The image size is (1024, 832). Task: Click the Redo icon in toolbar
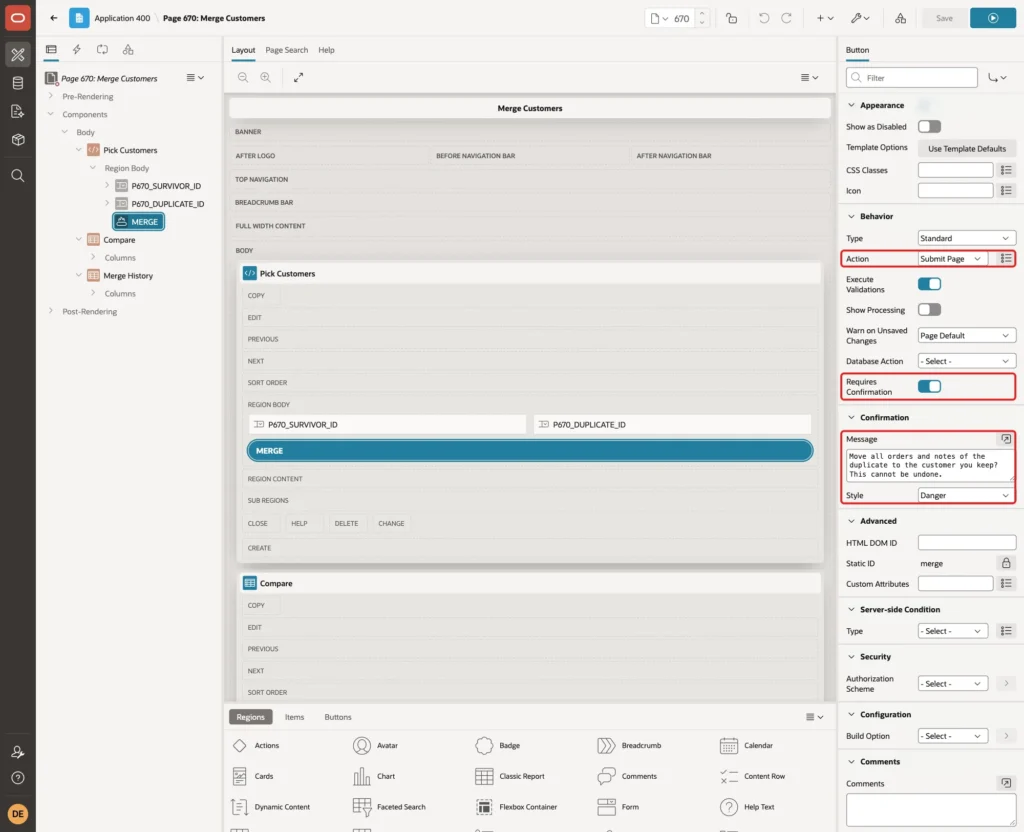[786, 18]
